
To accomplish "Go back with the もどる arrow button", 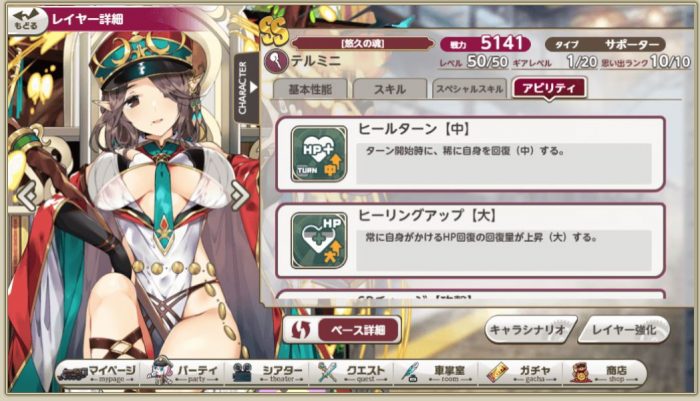I will [x=26, y=20].
